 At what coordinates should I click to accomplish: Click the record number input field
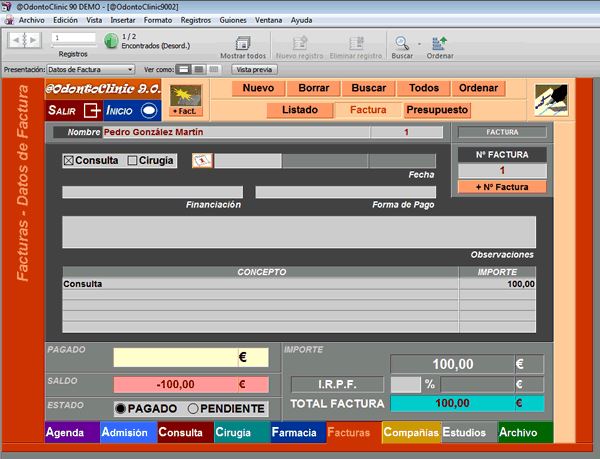(73, 37)
